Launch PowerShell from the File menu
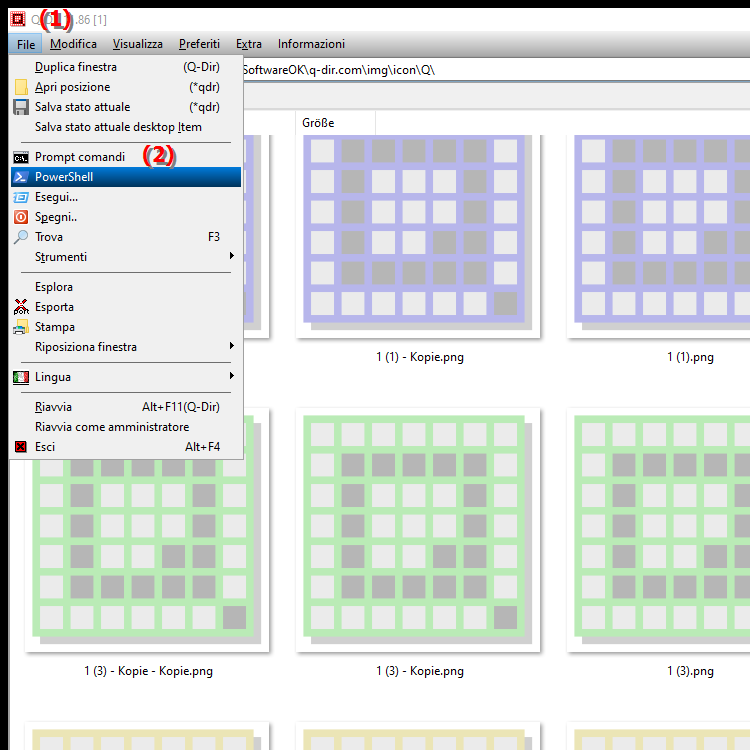Image resolution: width=750 pixels, height=750 pixels. coord(126,177)
